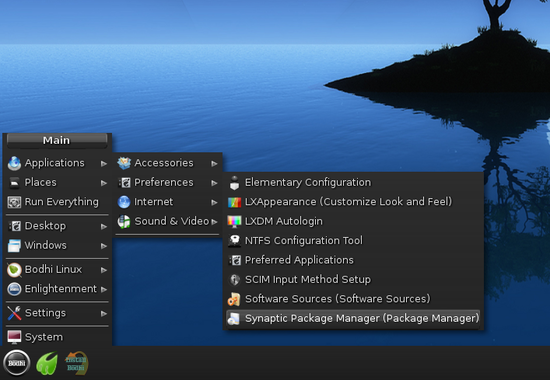Launch Synaptic Package Manager entry

pos(353,319)
